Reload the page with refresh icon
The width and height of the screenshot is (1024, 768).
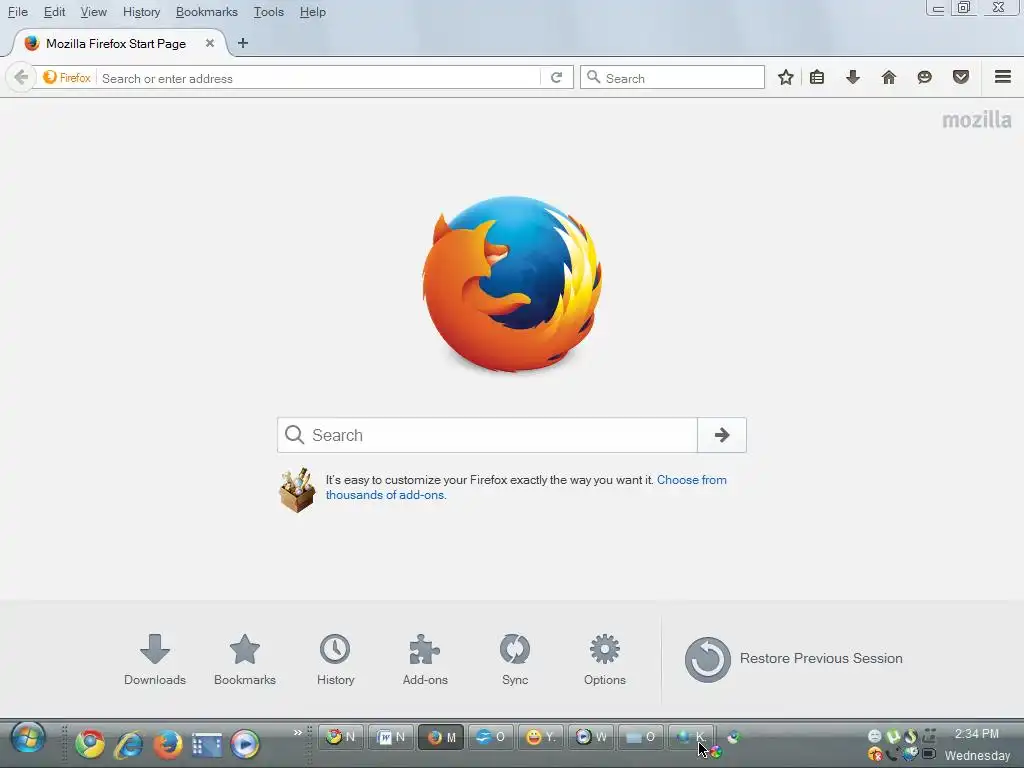(x=556, y=78)
